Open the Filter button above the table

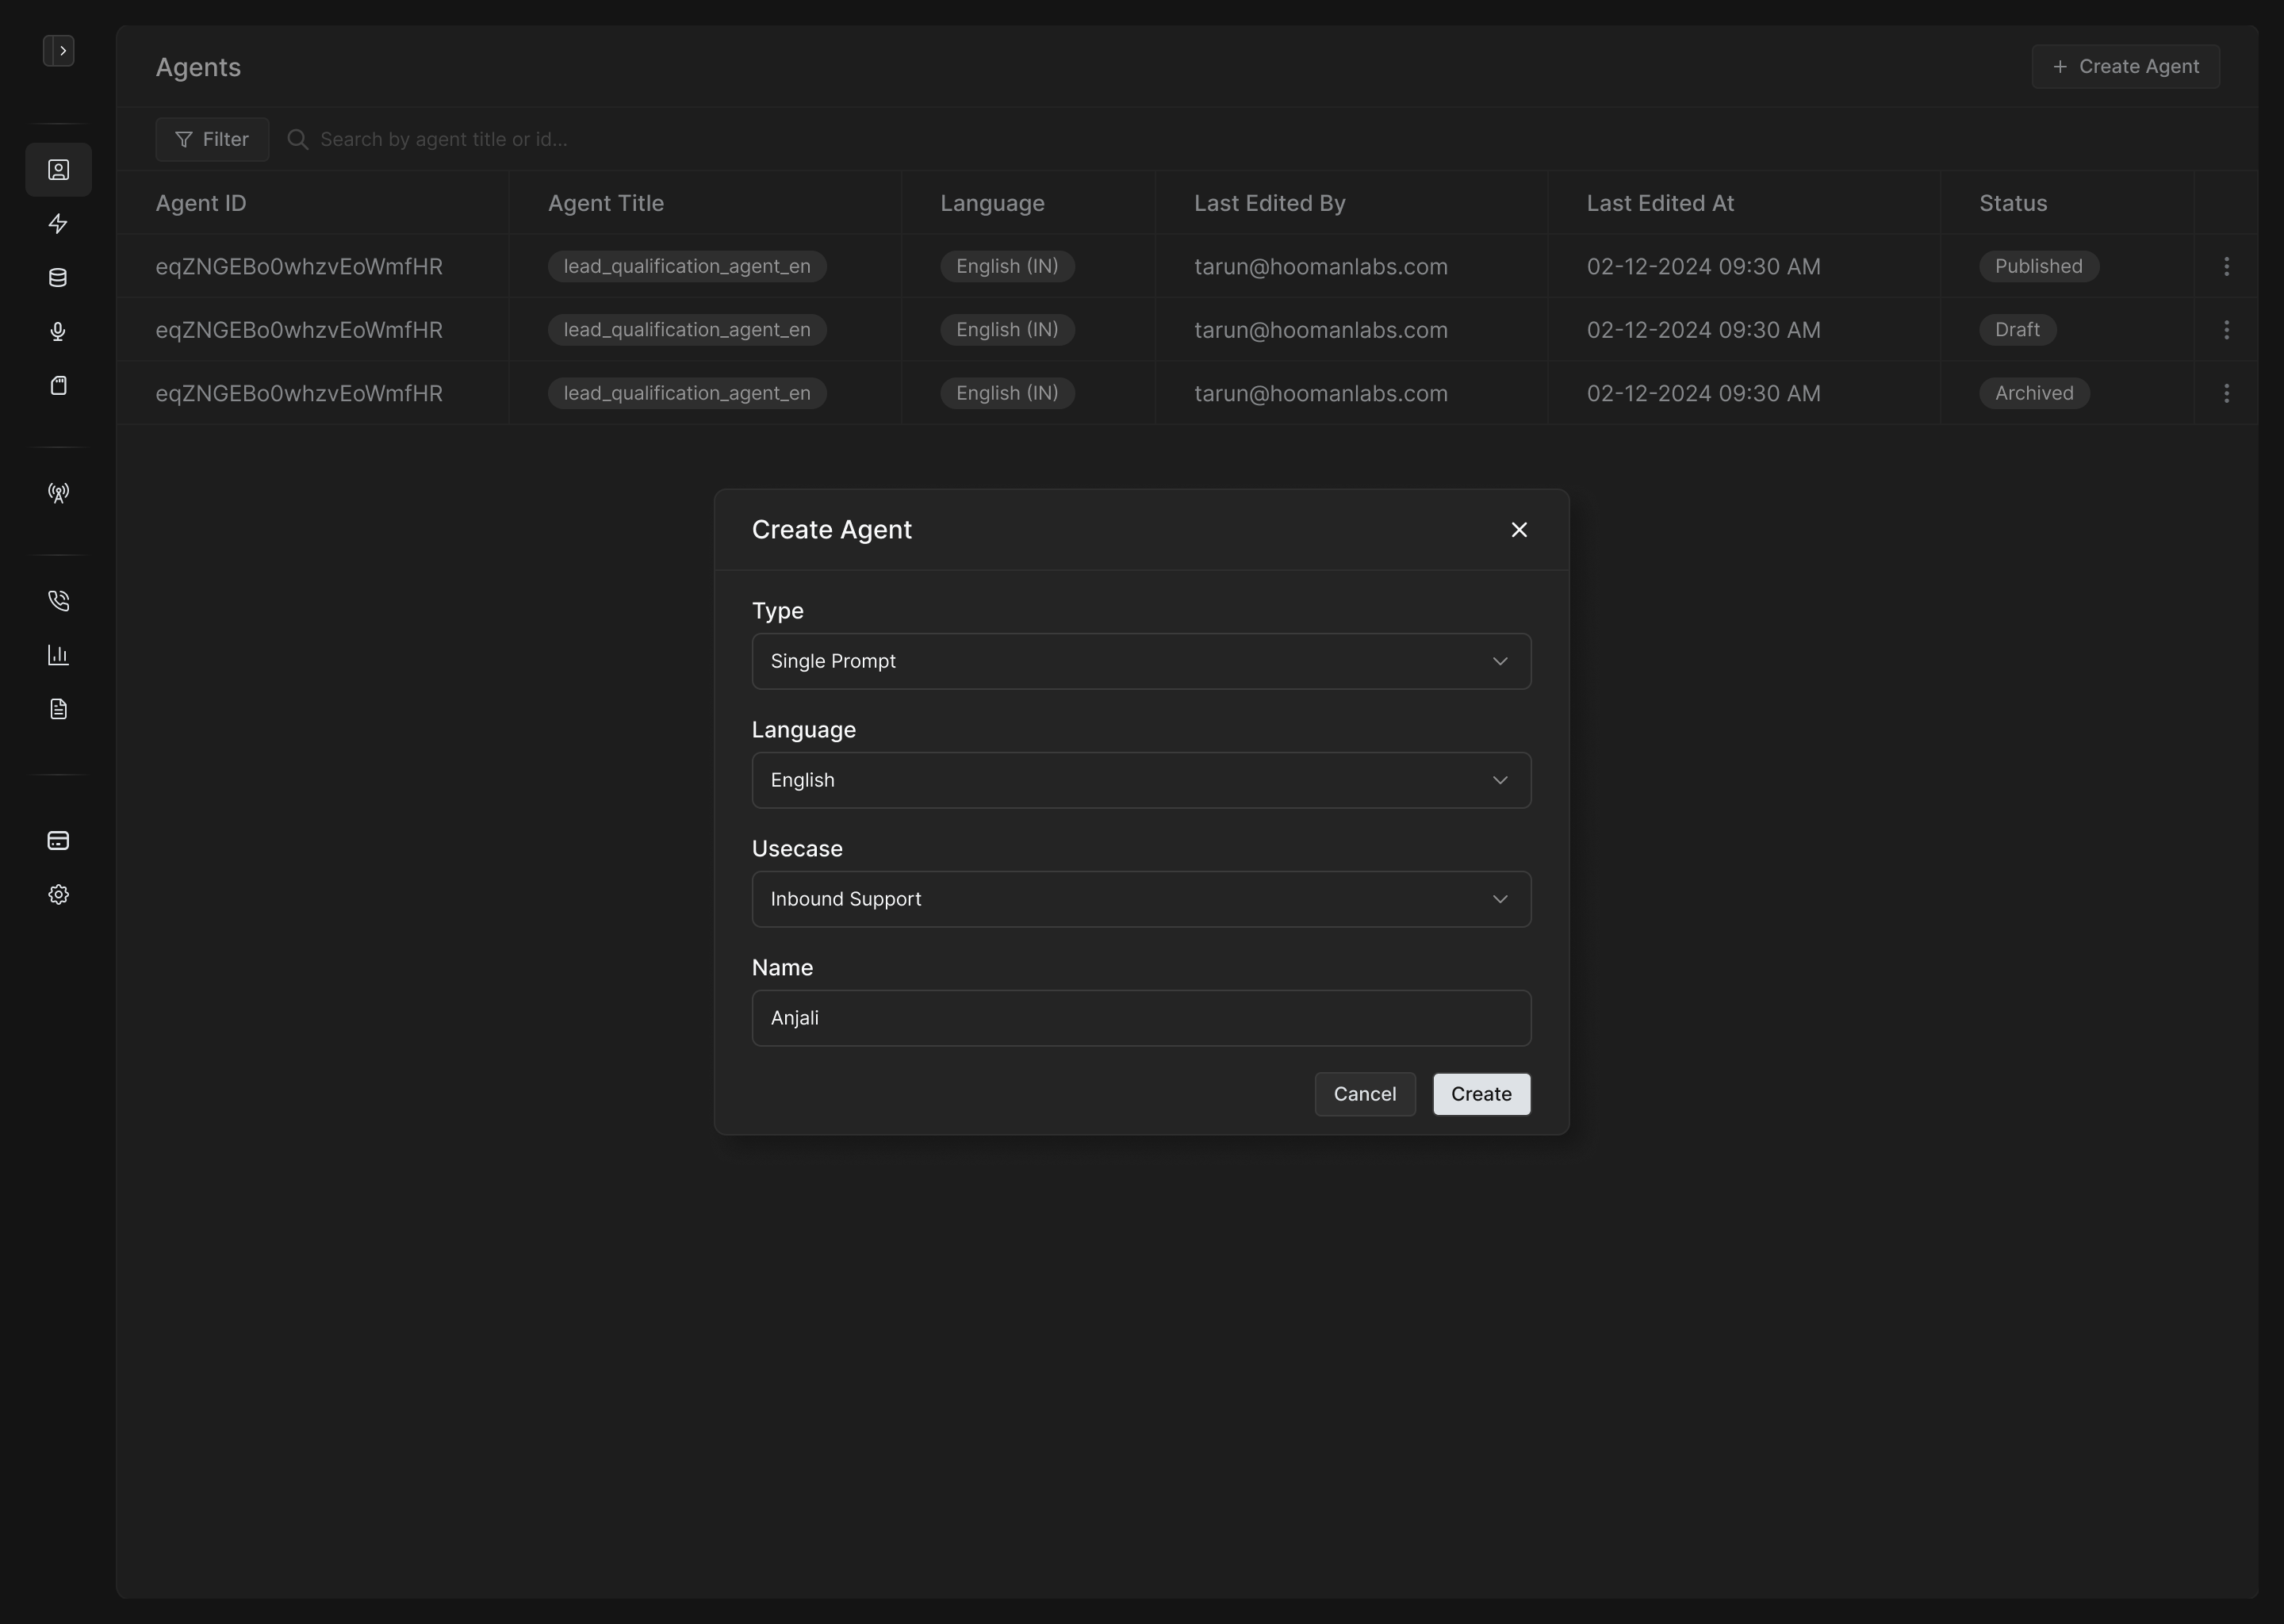(x=212, y=139)
